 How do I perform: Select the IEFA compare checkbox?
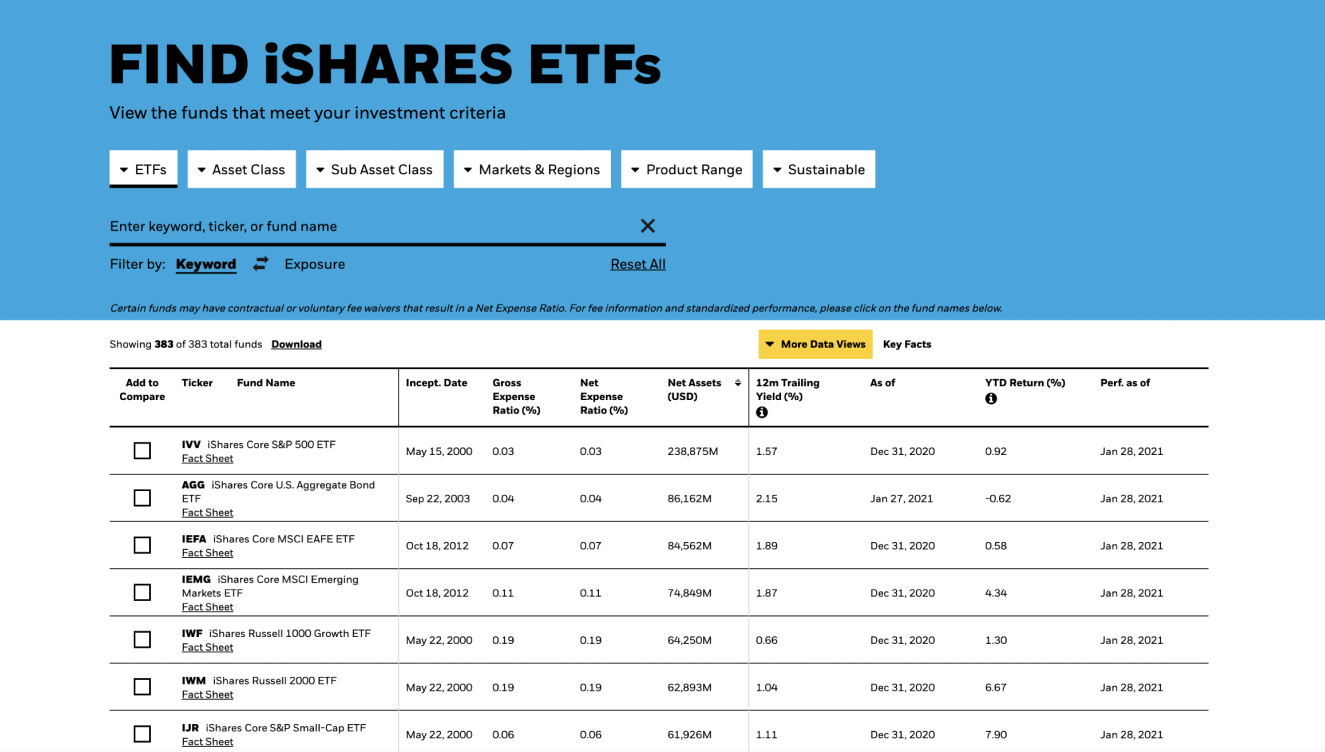click(142, 545)
